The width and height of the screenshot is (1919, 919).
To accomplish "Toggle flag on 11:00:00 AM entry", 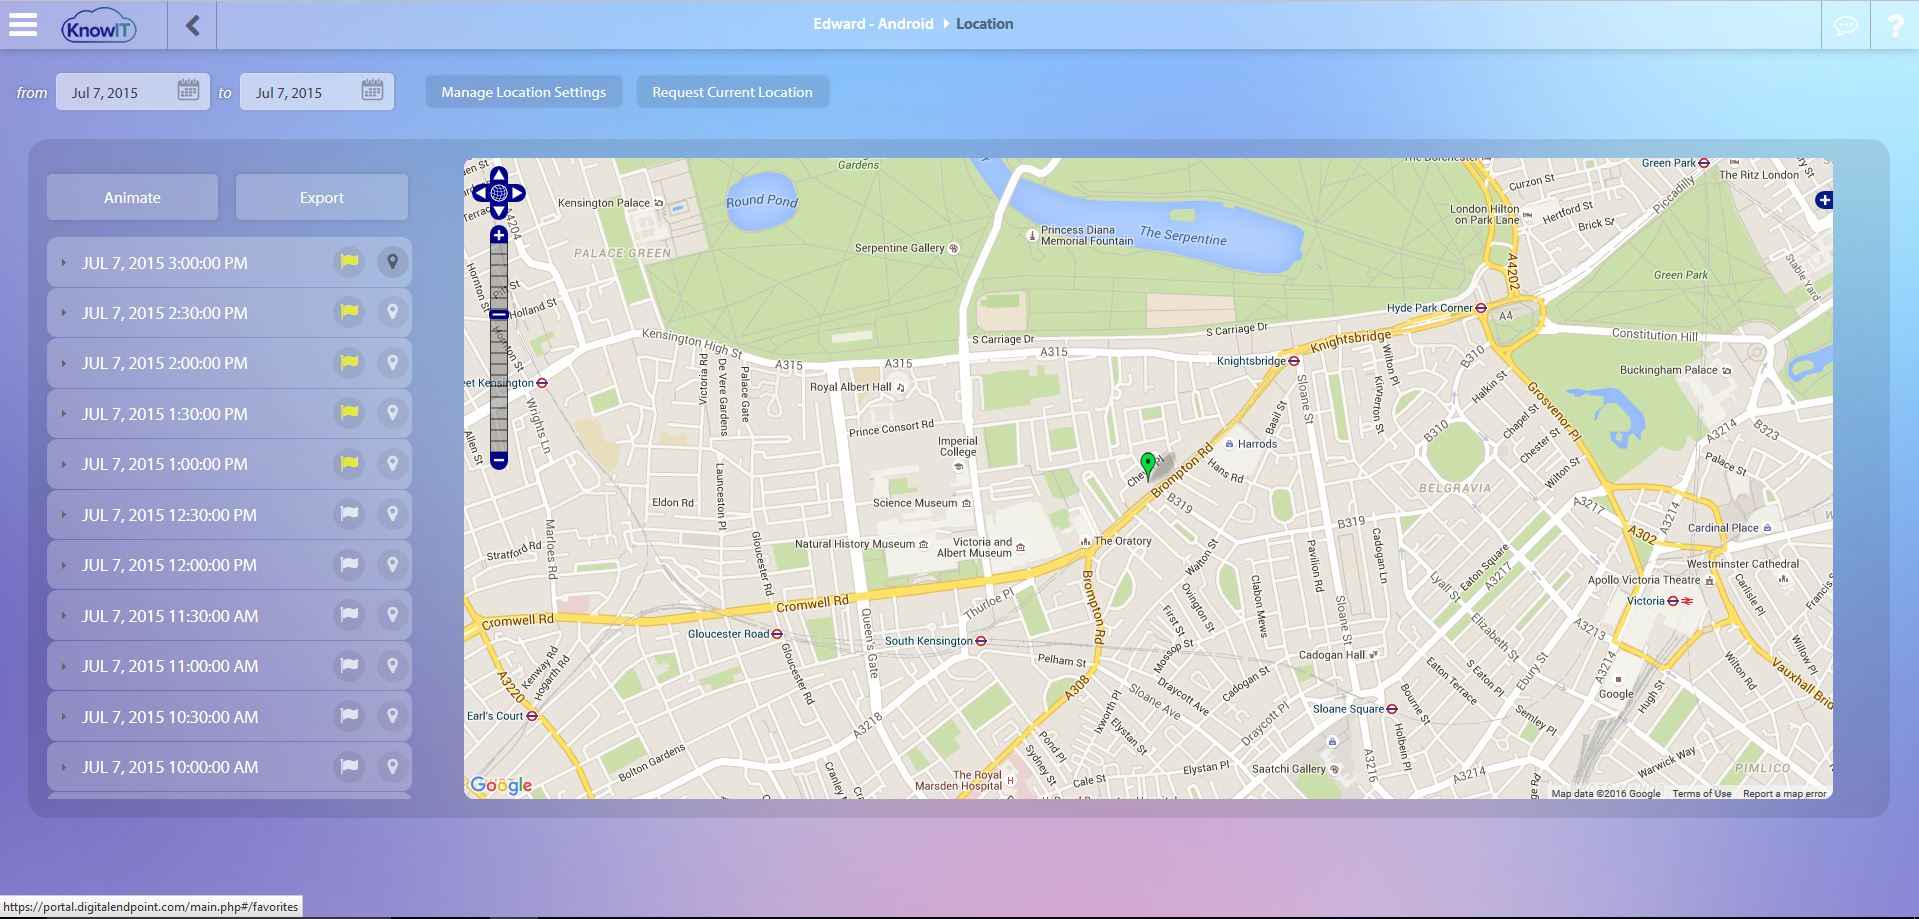I will 349,665.
